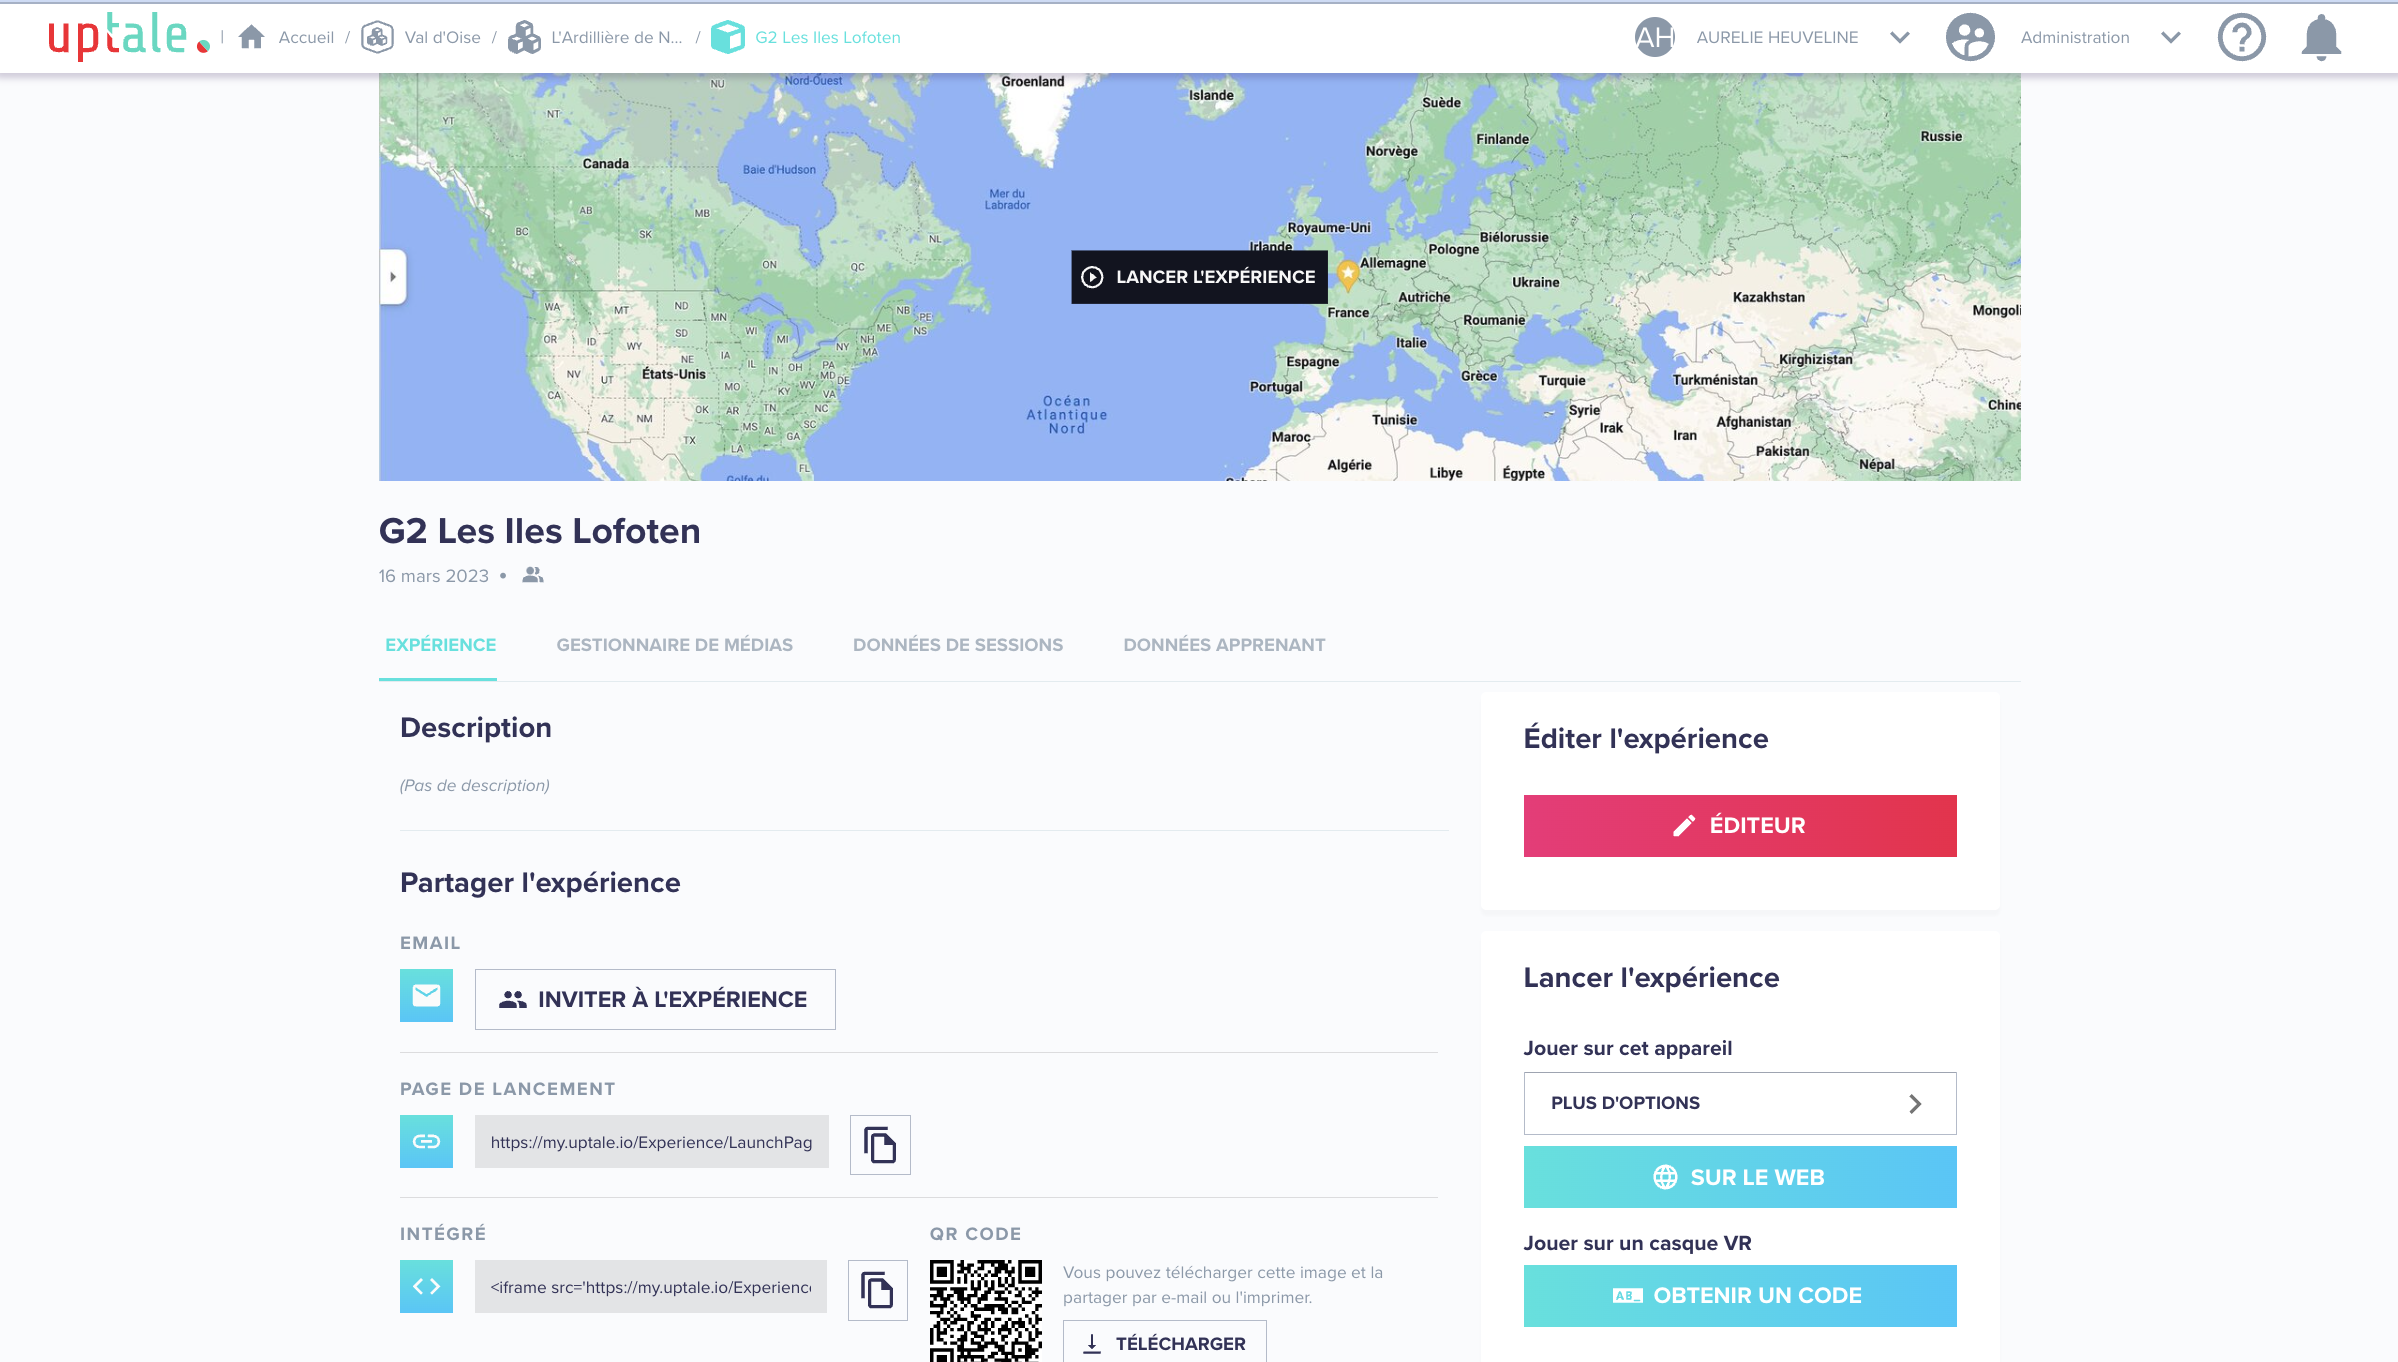
Task: Click the notification bell icon
Action: (2320, 38)
